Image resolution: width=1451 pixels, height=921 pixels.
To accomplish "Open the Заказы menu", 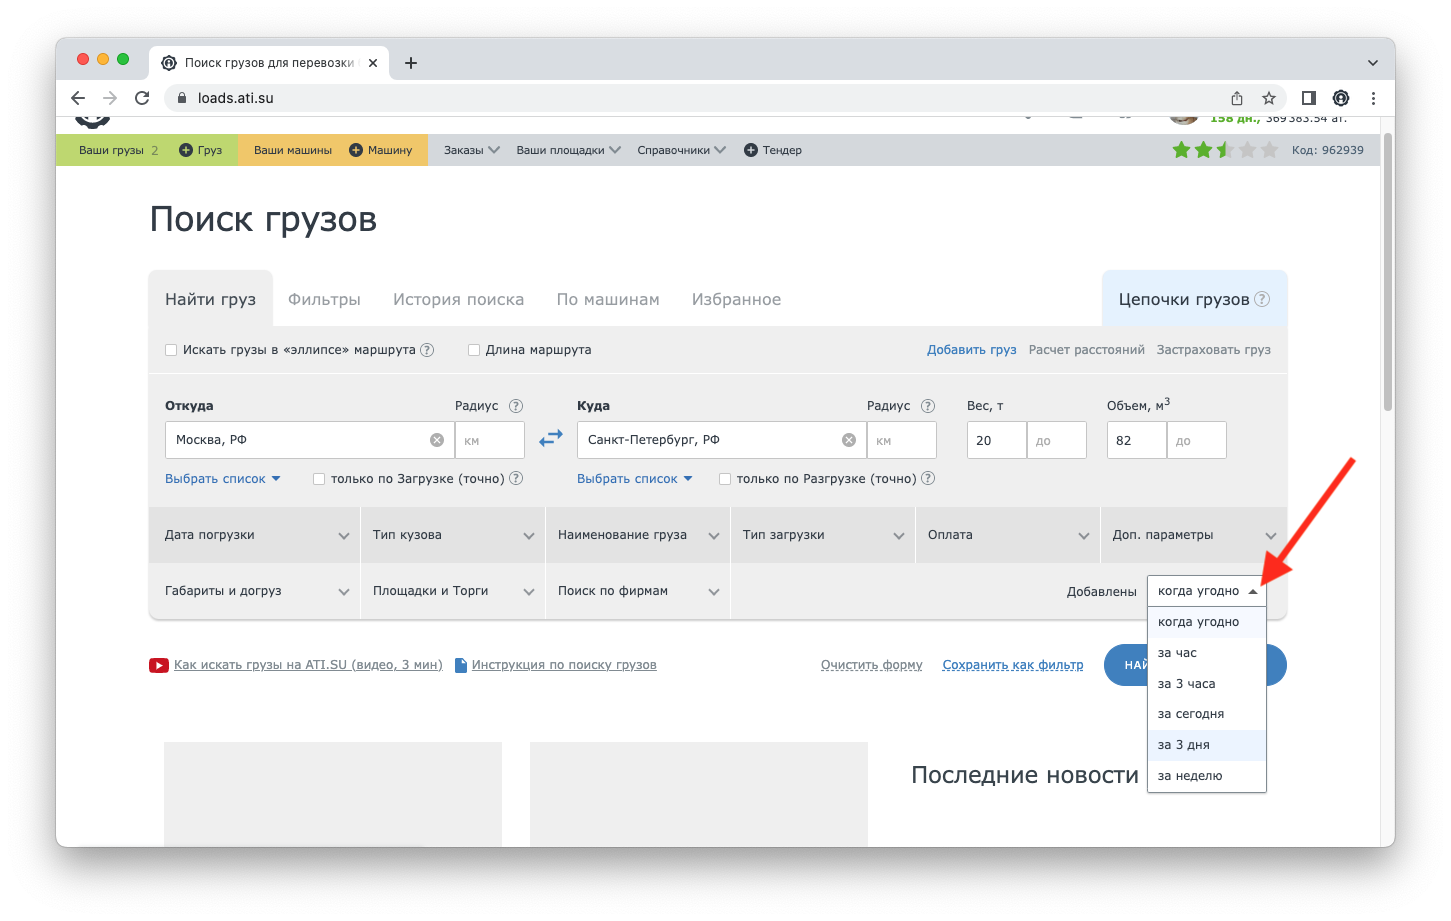I will pyautogui.click(x=472, y=150).
